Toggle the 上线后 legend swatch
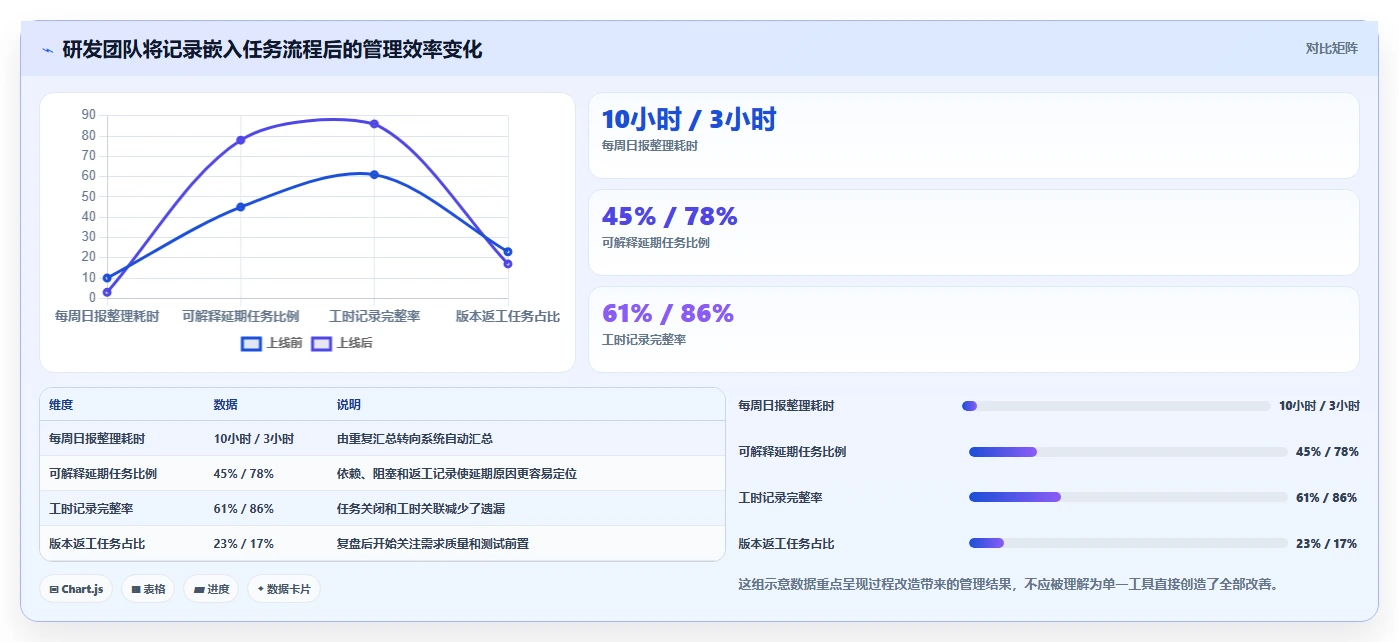1399x642 pixels. tap(321, 343)
